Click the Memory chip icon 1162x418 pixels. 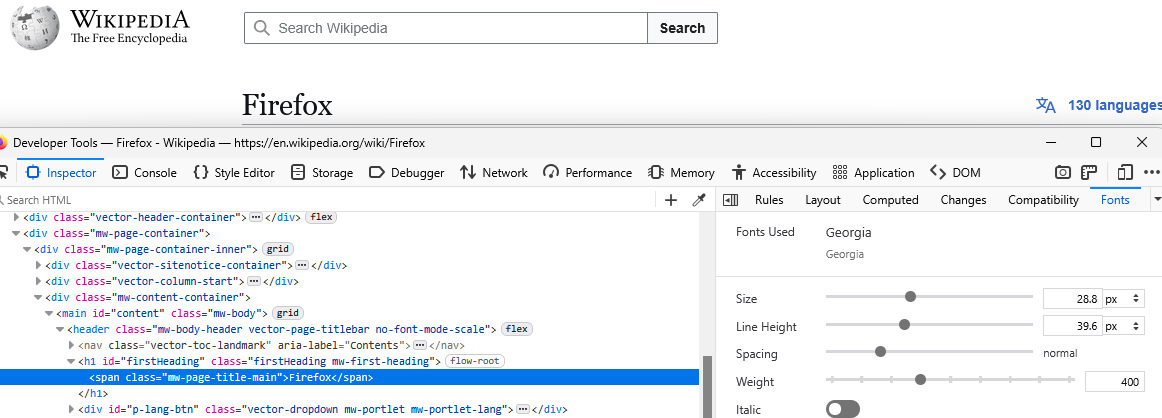point(656,173)
